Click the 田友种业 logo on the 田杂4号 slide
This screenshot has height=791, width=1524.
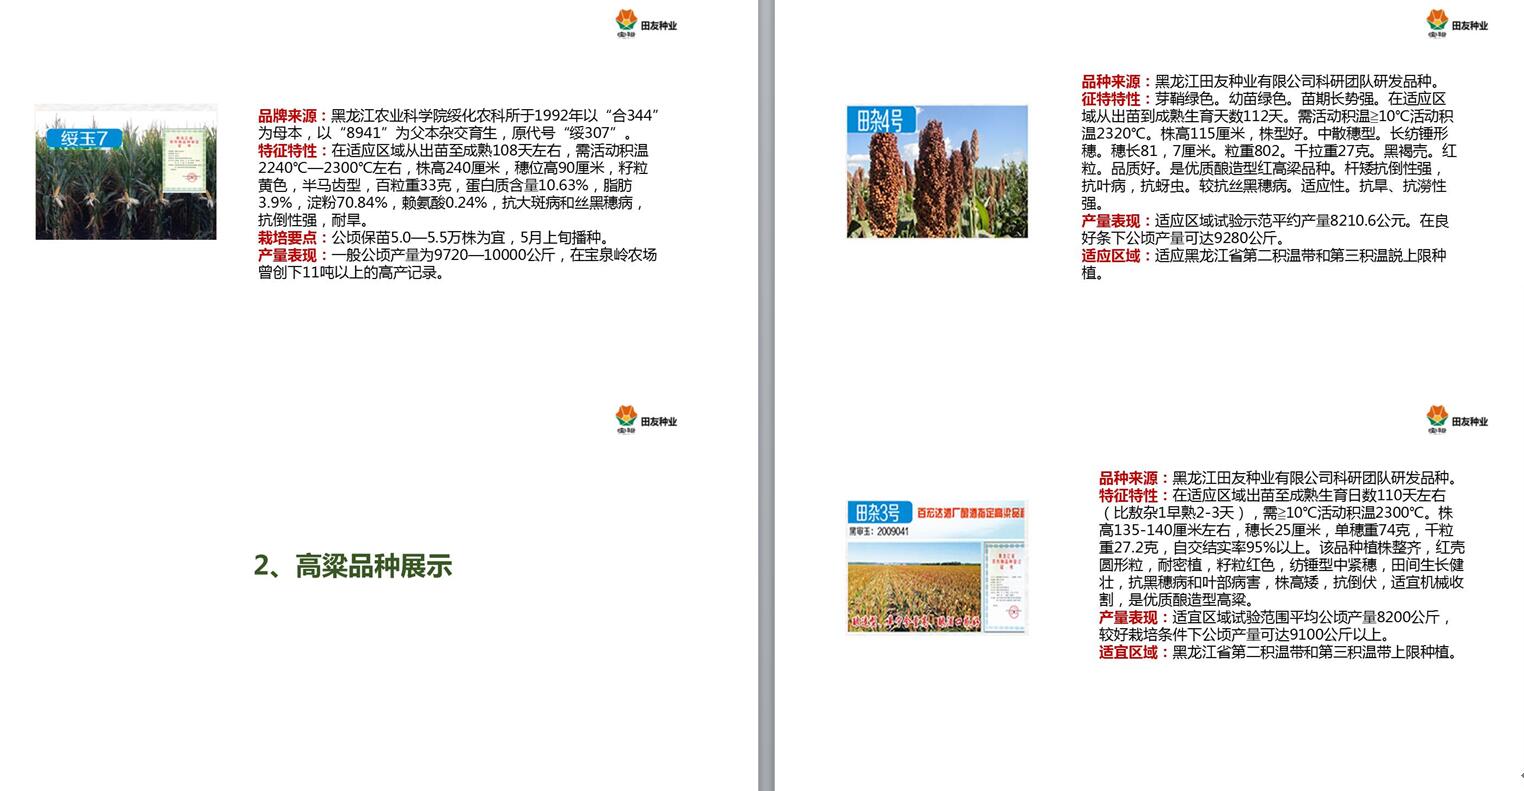pyautogui.click(x=1457, y=23)
